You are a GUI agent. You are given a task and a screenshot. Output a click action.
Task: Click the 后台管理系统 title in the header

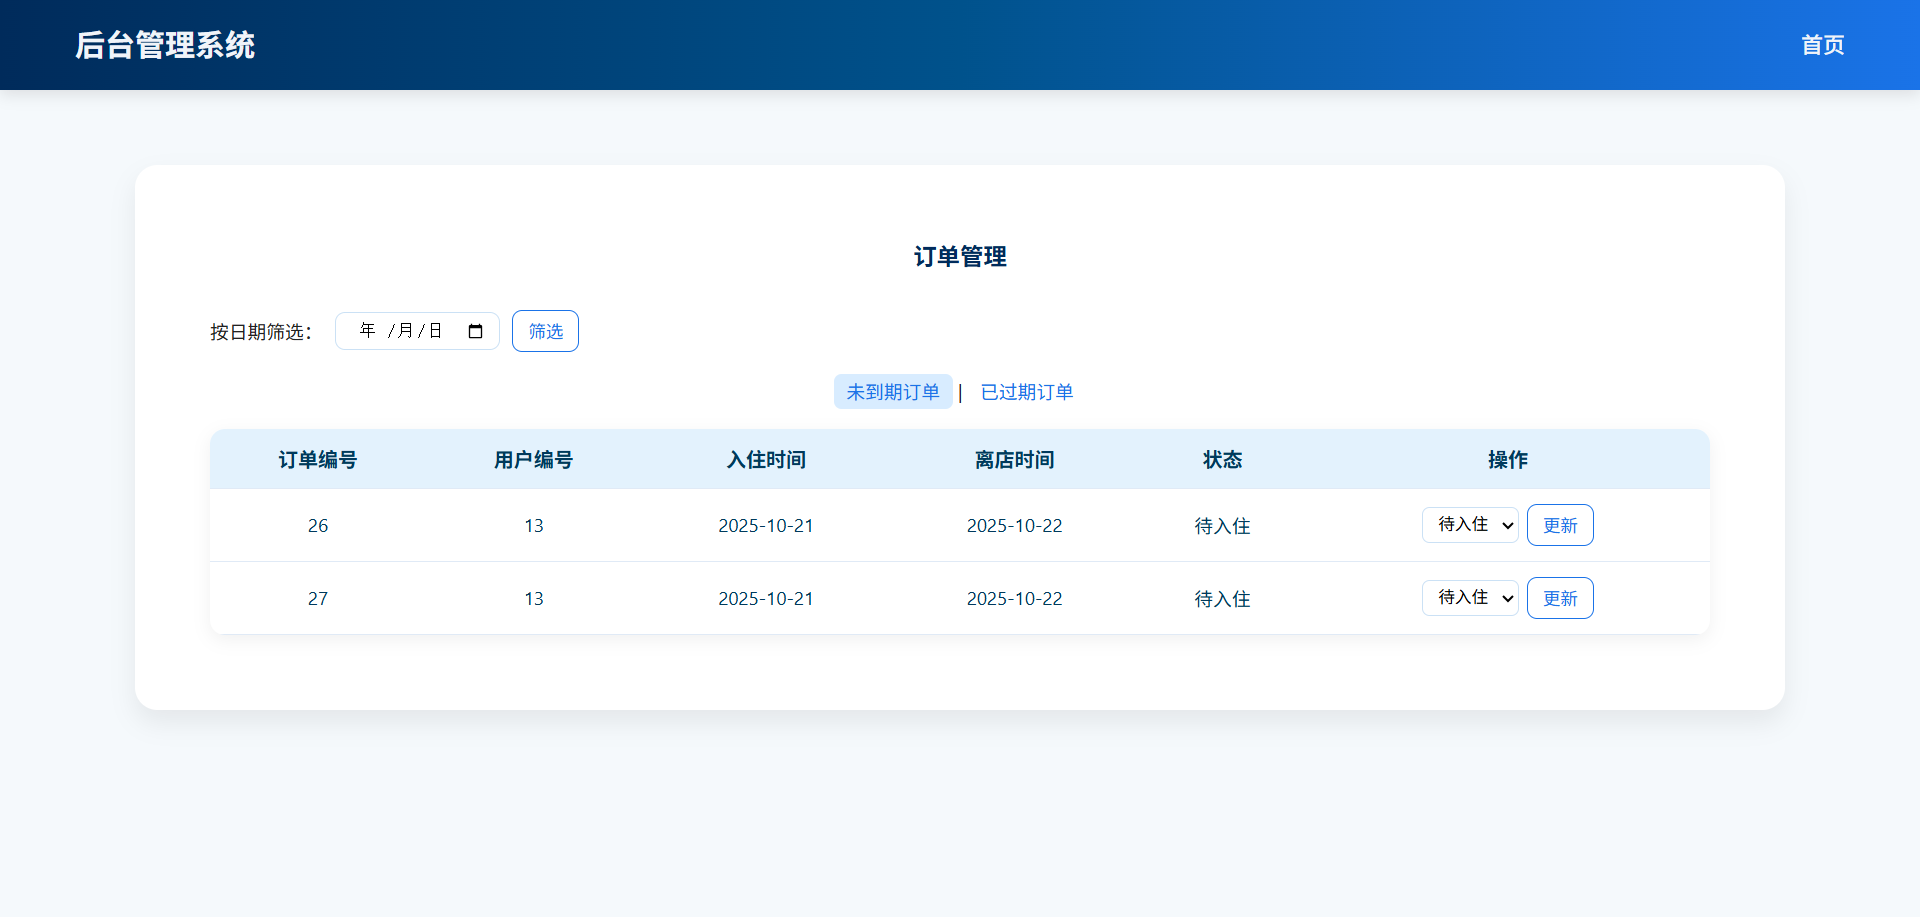pos(165,45)
